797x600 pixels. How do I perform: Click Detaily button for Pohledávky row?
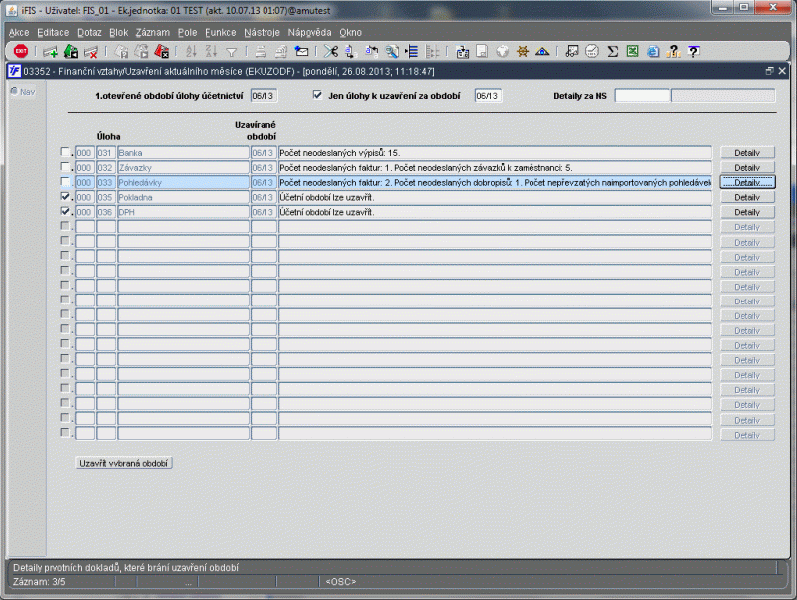point(747,182)
